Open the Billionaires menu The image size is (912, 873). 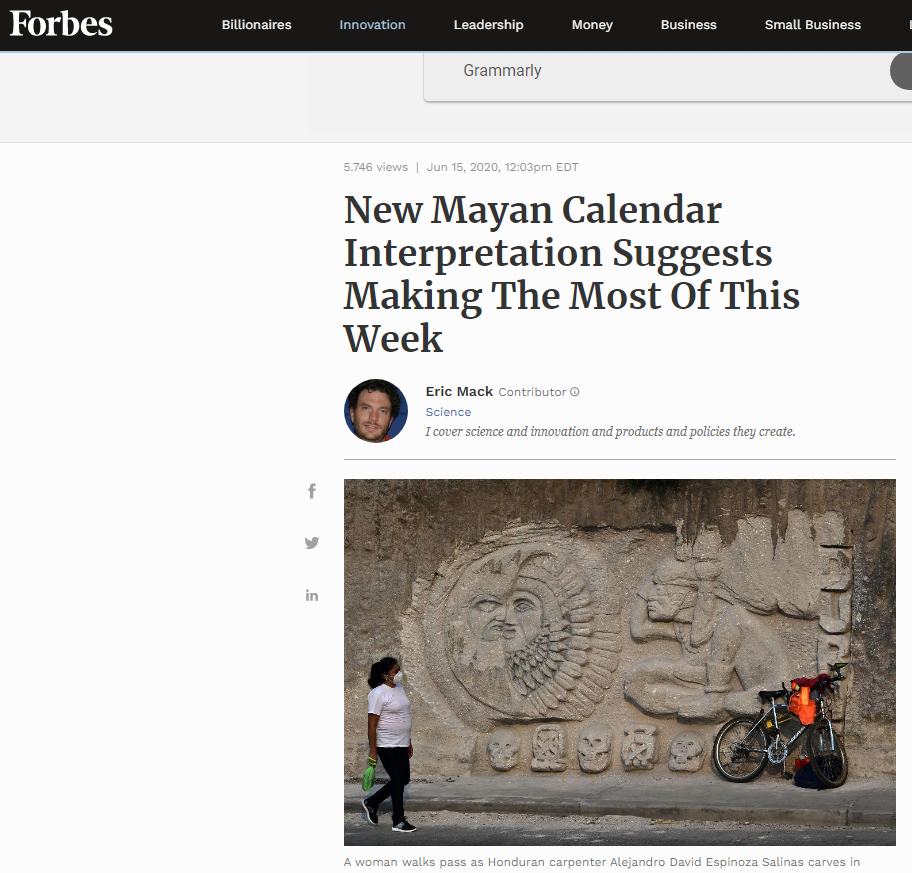(256, 25)
